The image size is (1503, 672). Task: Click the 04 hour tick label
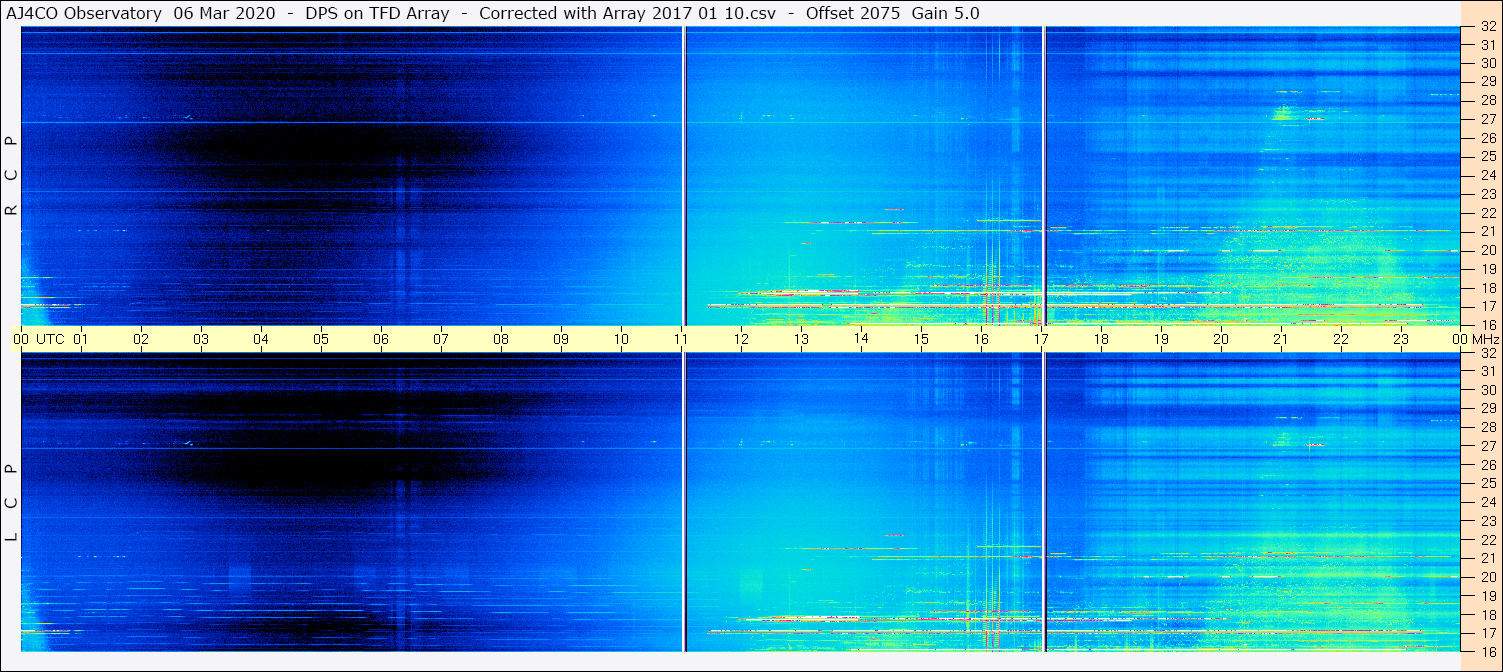[261, 339]
